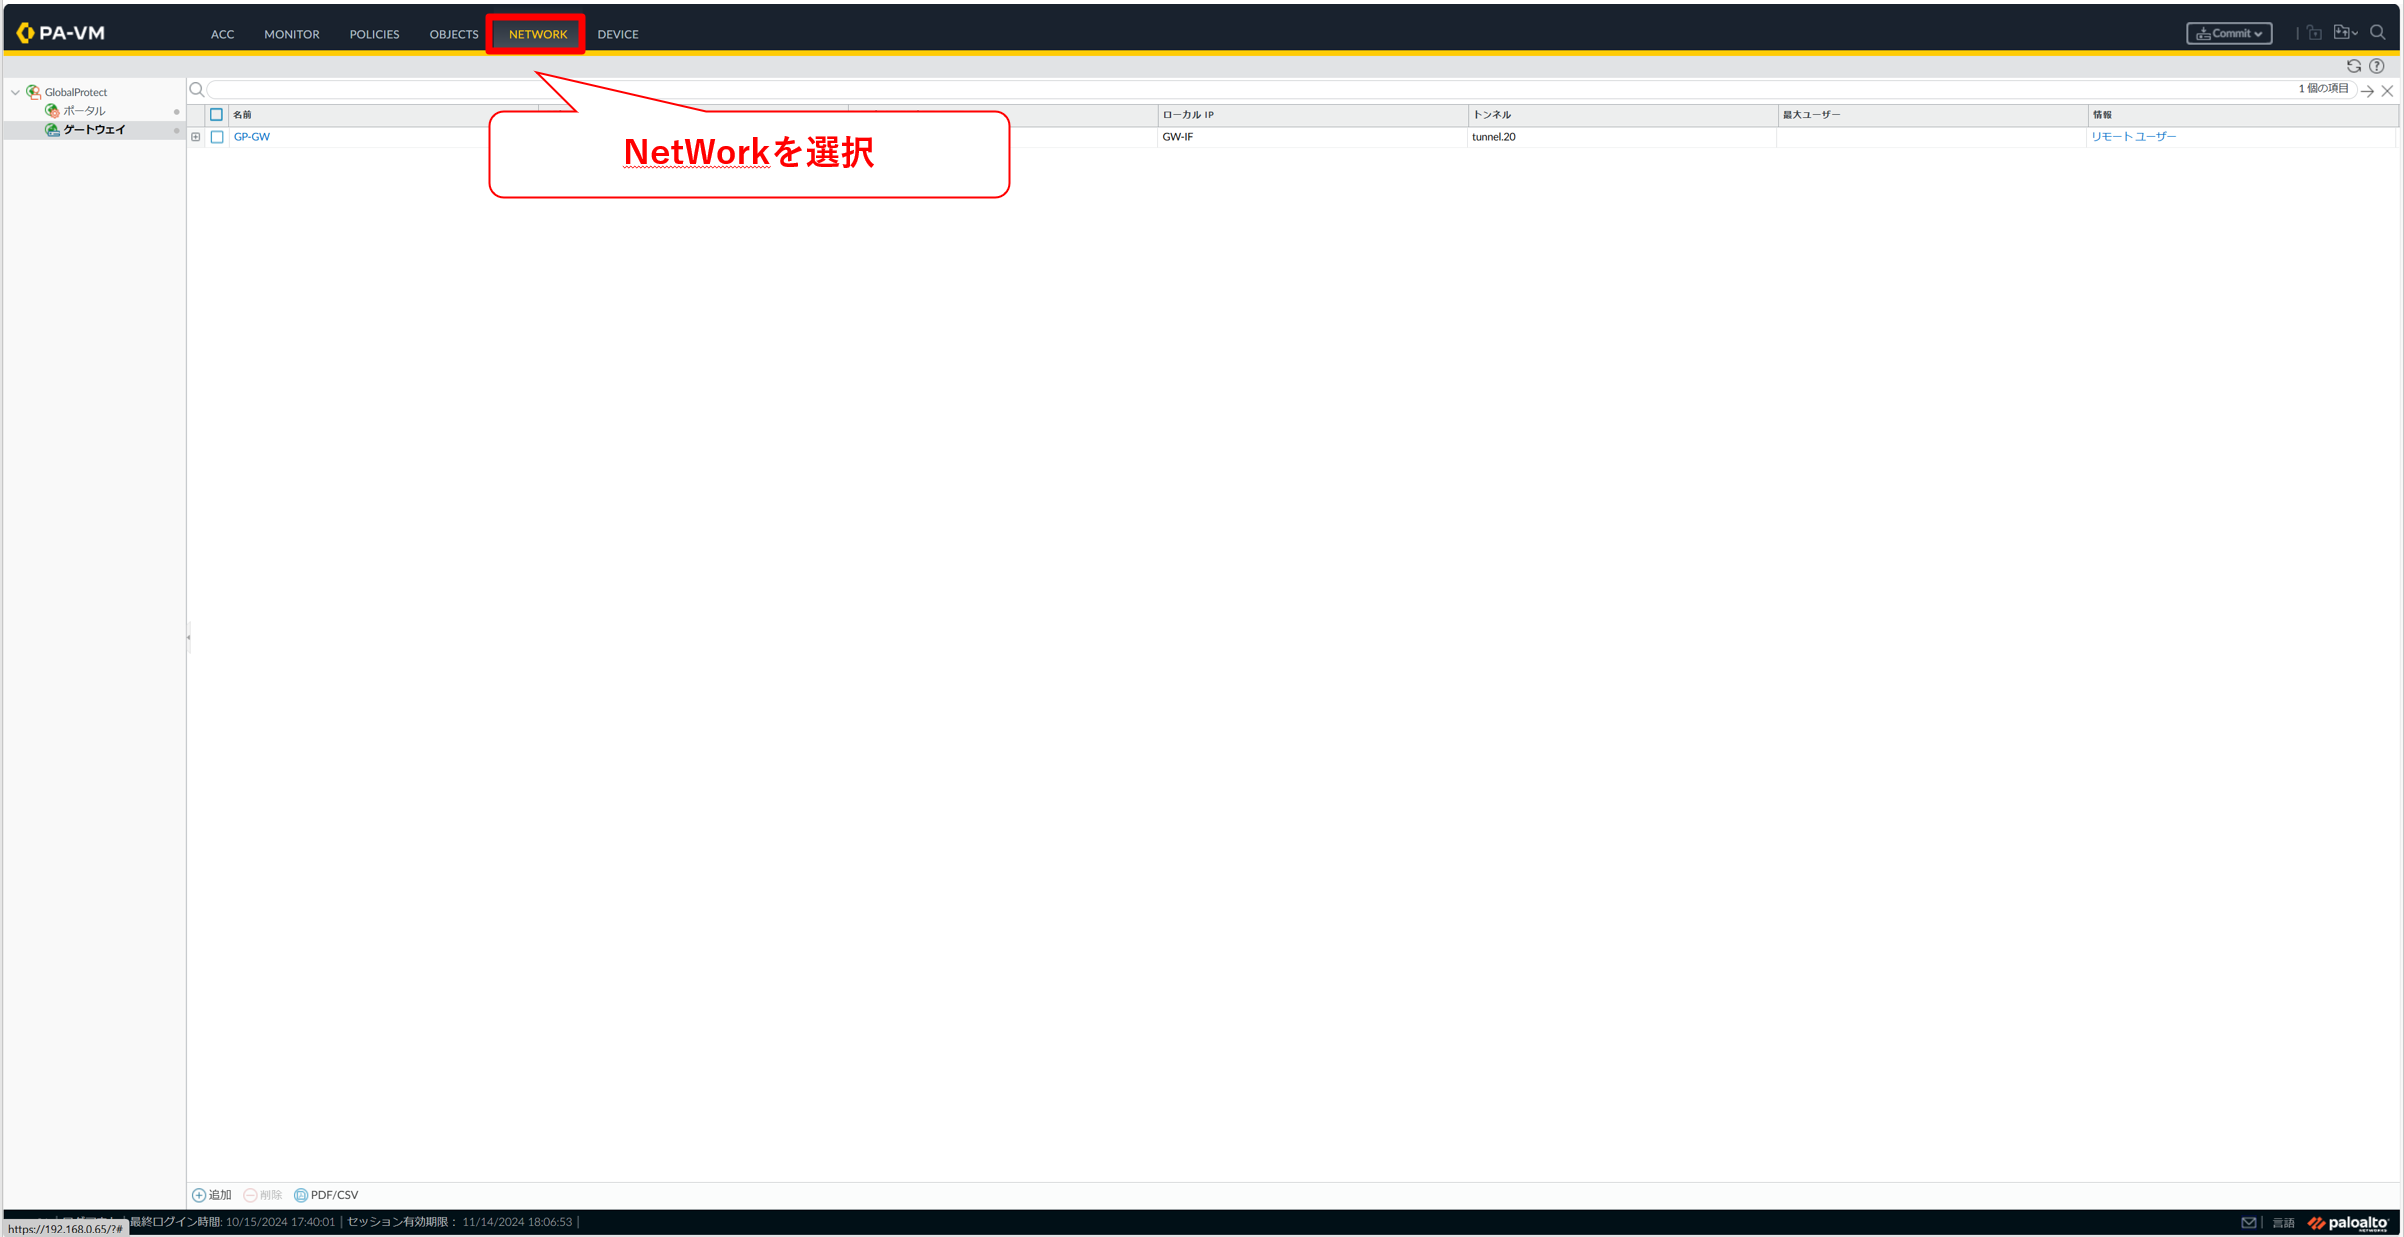This screenshot has height=1237, width=2404.
Task: Collapse the left sidebar with the splitter handle
Action: click(188, 637)
